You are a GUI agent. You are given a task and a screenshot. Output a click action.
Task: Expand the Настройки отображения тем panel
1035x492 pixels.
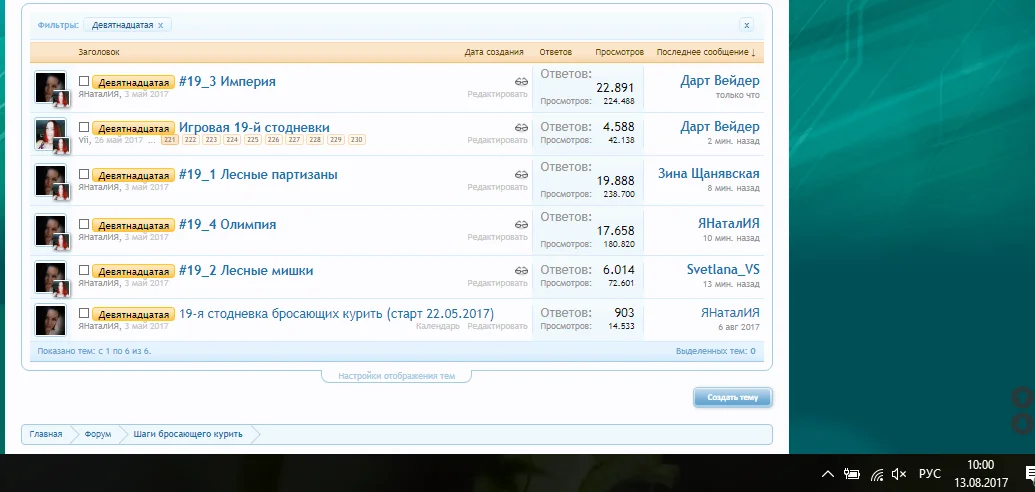click(x=396, y=376)
